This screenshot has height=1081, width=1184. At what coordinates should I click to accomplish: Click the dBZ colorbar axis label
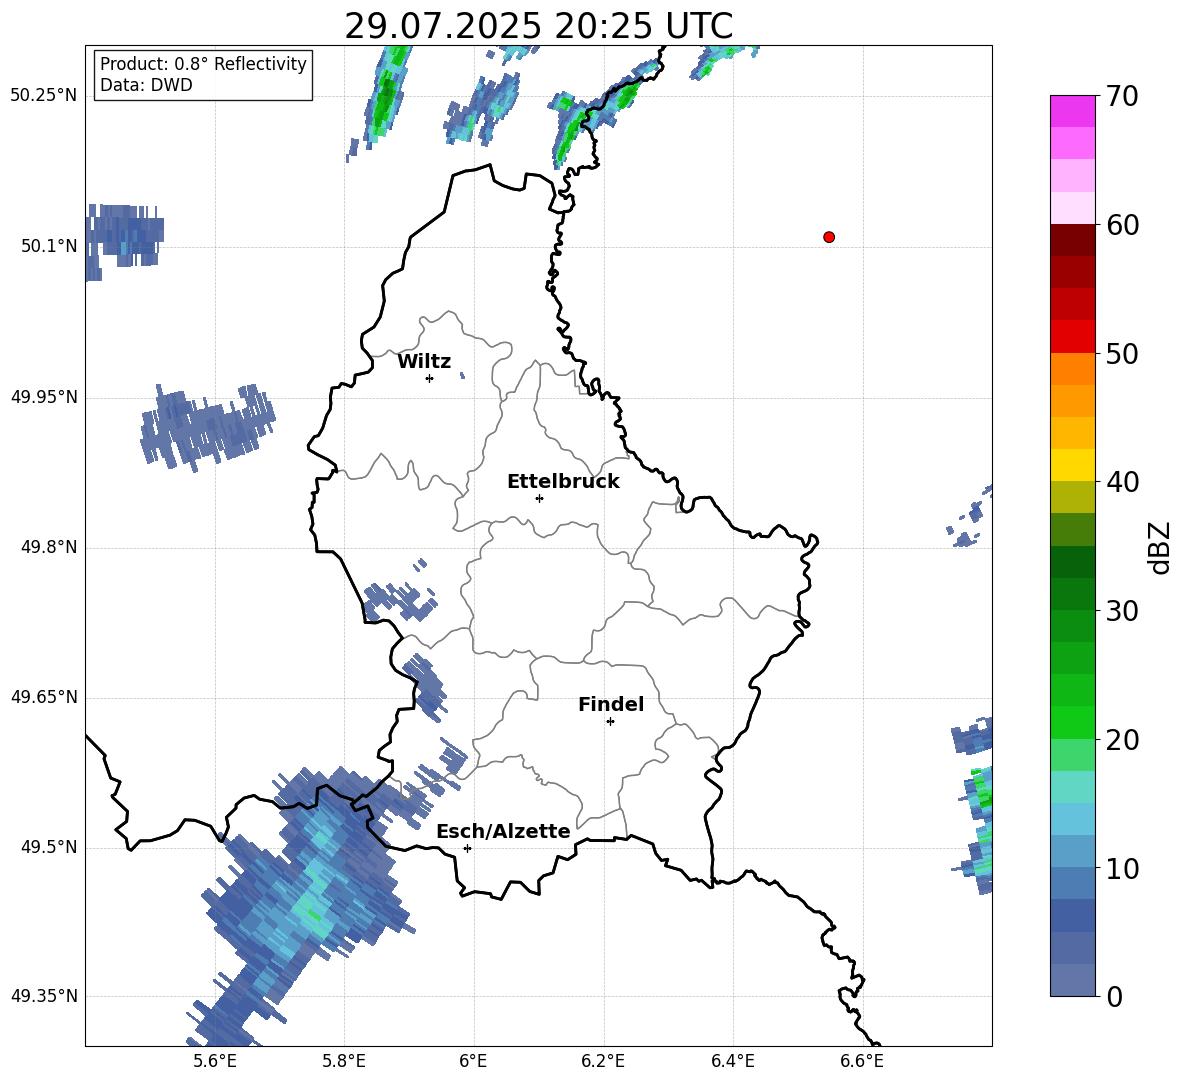pyautogui.click(x=1158, y=547)
